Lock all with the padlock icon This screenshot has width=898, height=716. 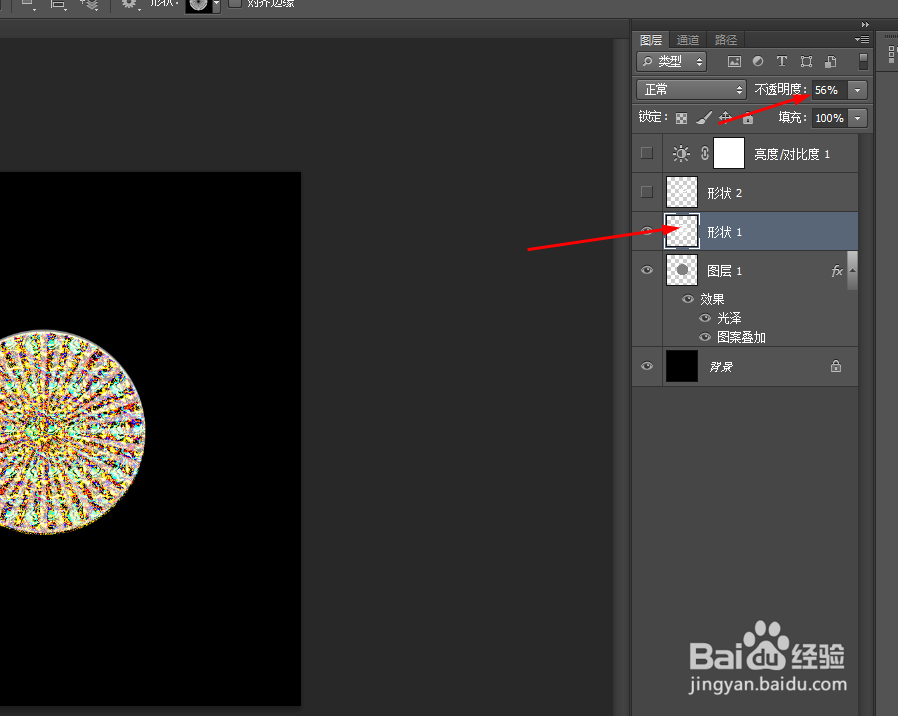pyautogui.click(x=748, y=117)
